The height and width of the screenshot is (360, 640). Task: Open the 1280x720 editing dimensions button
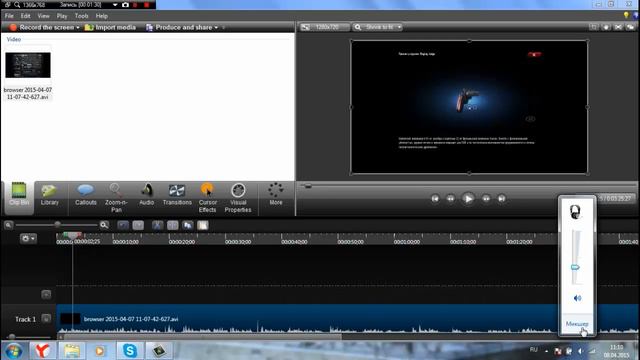point(325,27)
